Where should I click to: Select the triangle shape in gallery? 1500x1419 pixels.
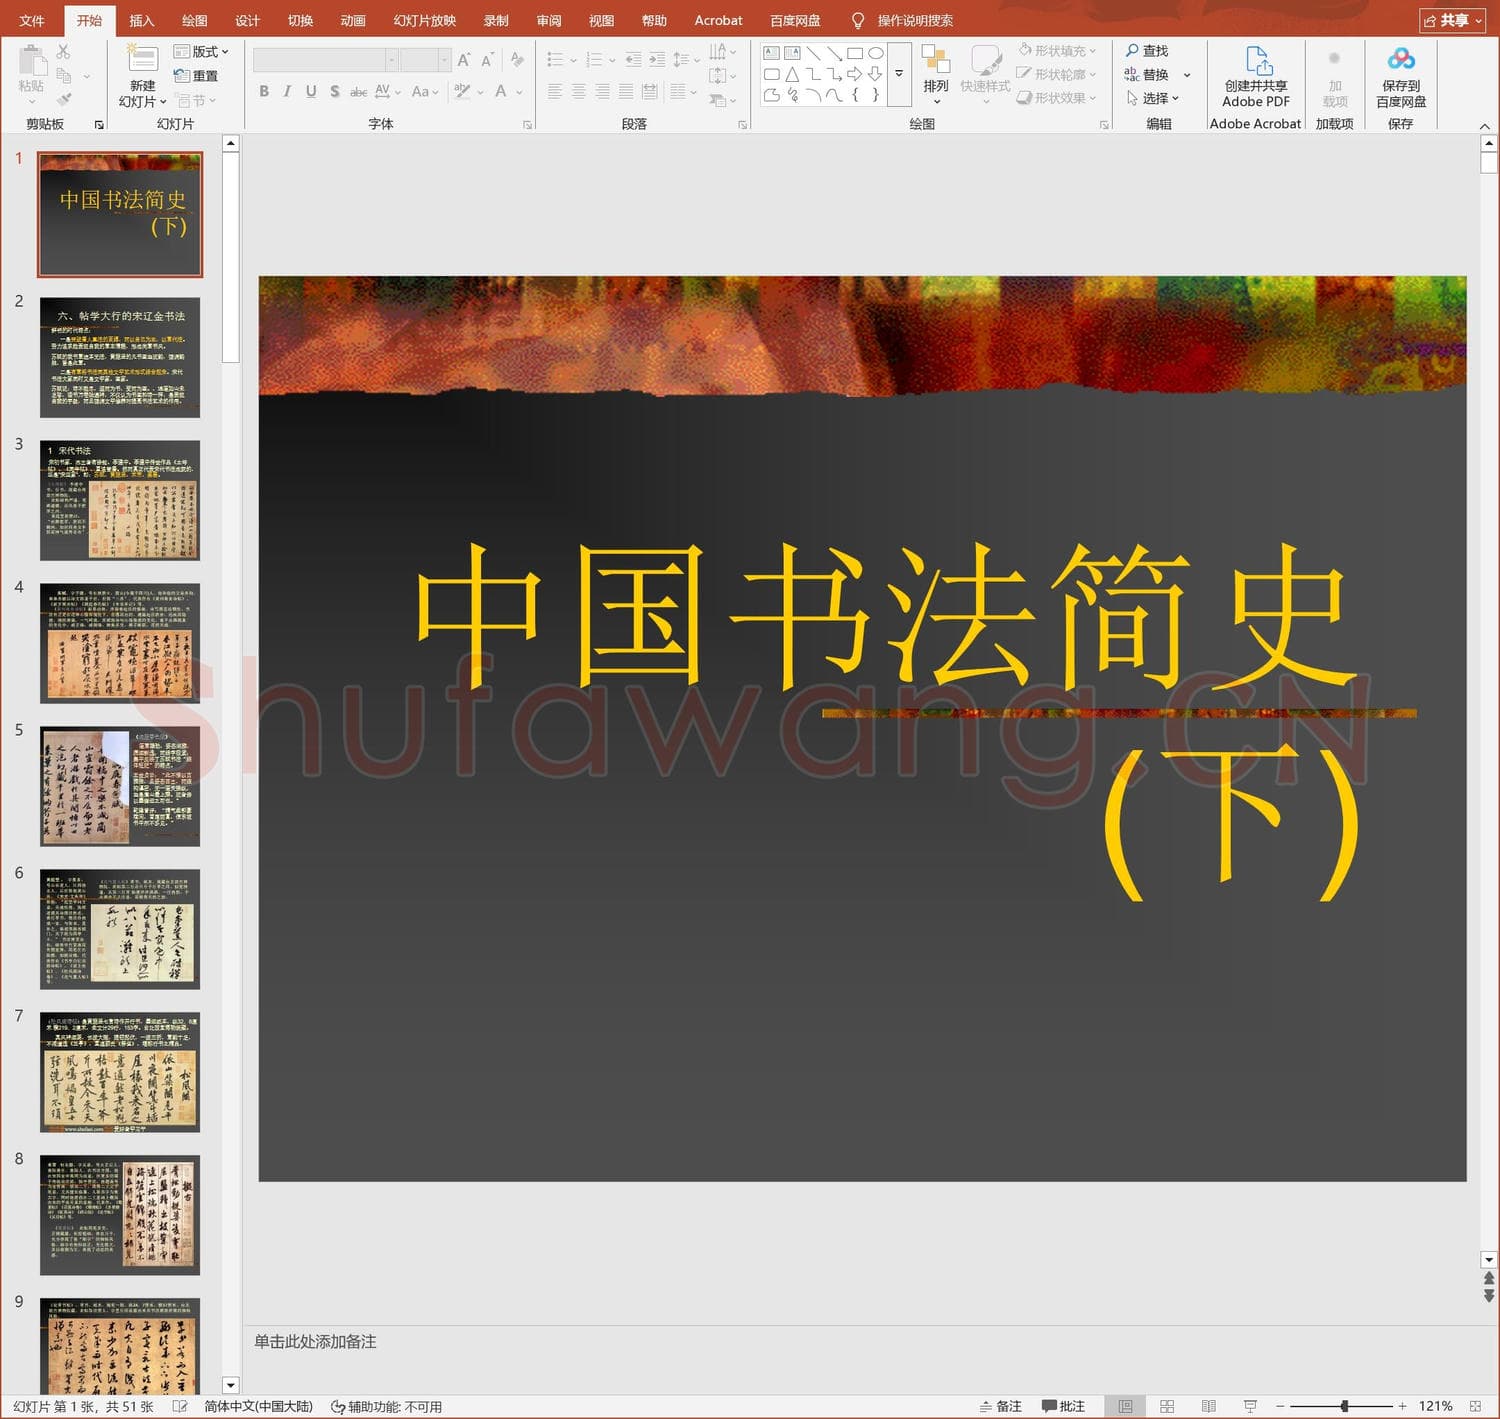792,74
